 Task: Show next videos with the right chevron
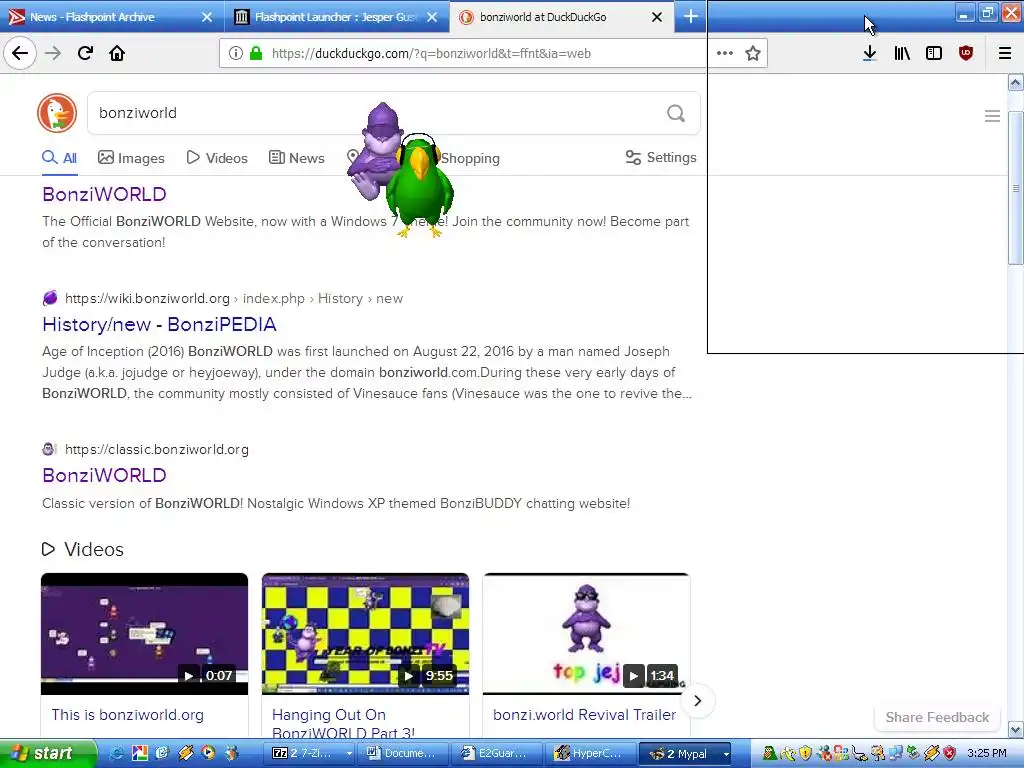tap(697, 701)
